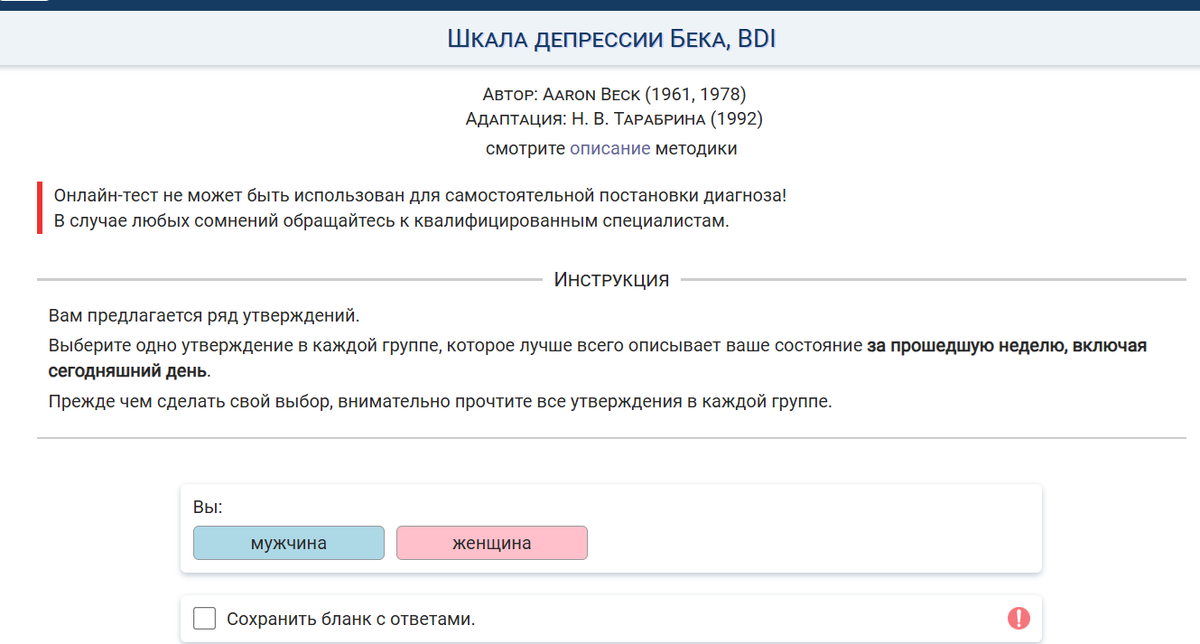Click the adaptation line Н. В. Тарабрина
Image resolution: width=1200 pixels, height=644 pixels.
click(x=612, y=118)
